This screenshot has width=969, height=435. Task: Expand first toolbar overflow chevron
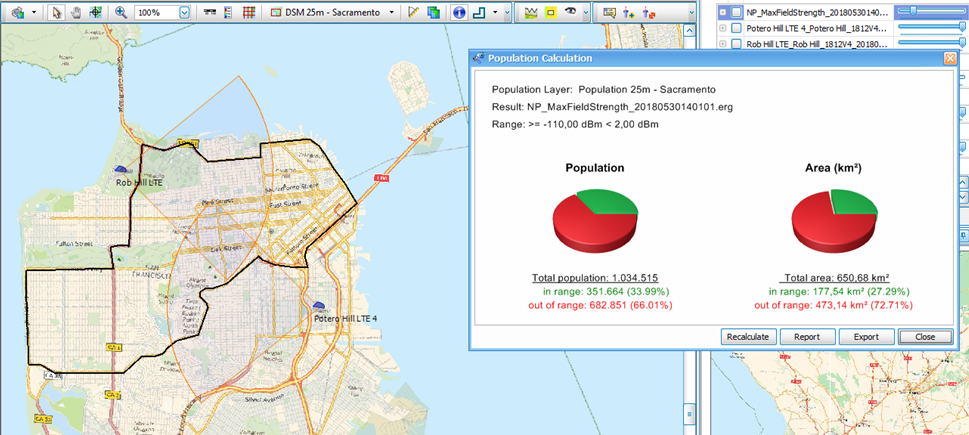pyautogui.click(x=507, y=12)
